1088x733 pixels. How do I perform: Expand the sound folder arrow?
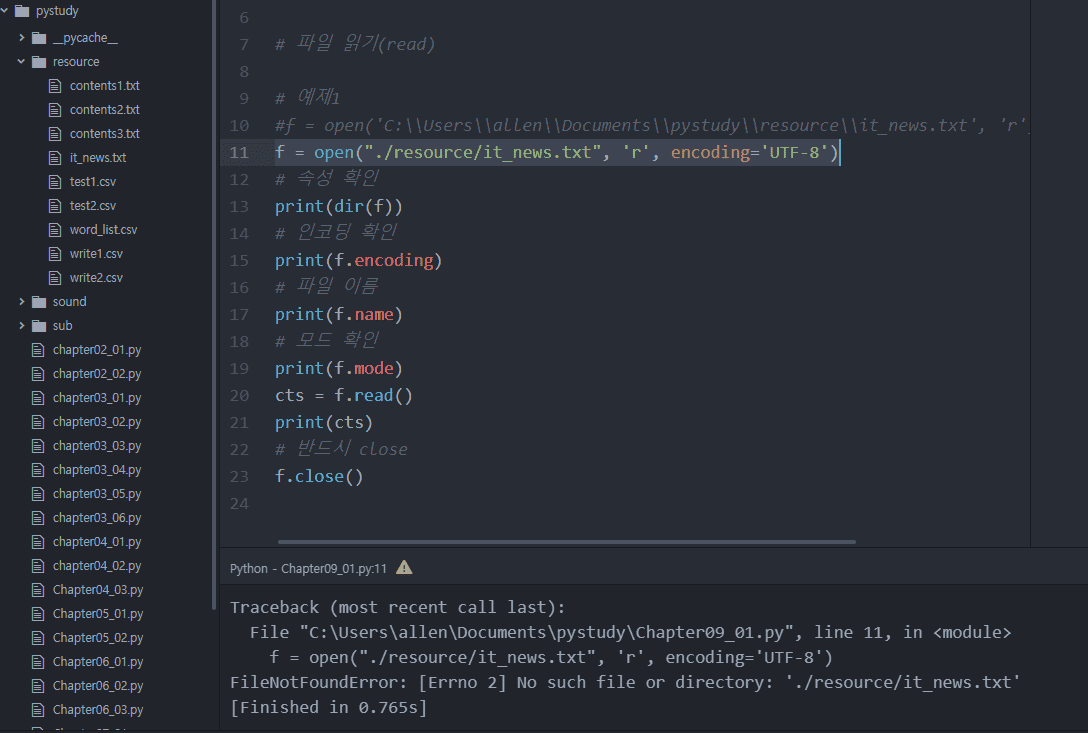click(22, 301)
